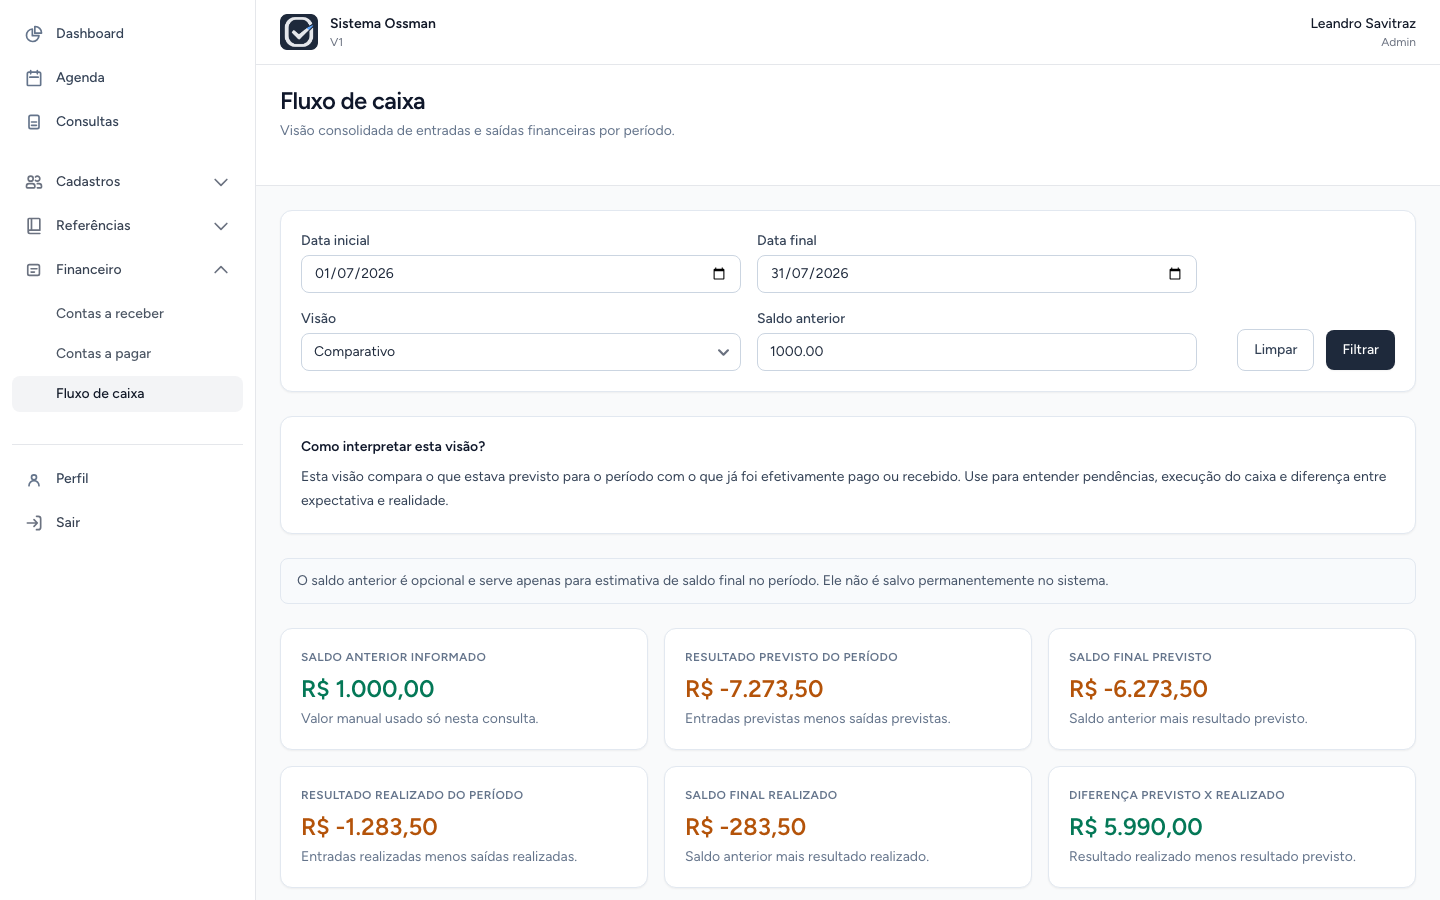Expand the Cadastros menu chevron

[x=221, y=182]
